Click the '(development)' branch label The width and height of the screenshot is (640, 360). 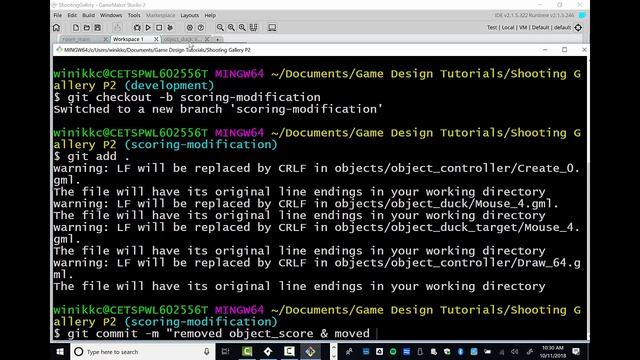click(169, 85)
